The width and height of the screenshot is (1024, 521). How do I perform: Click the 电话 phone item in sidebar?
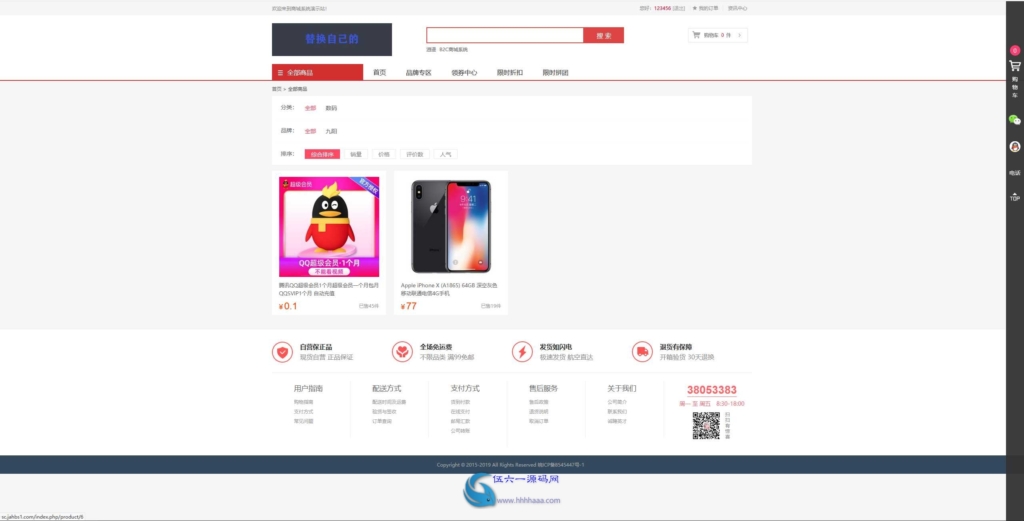[1014, 173]
